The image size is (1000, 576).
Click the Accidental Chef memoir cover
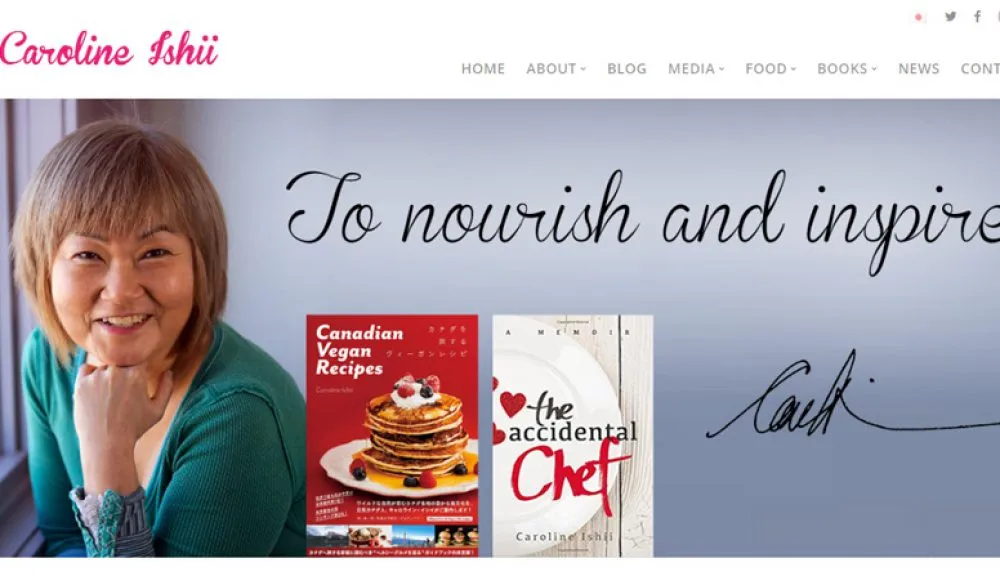pos(573,436)
